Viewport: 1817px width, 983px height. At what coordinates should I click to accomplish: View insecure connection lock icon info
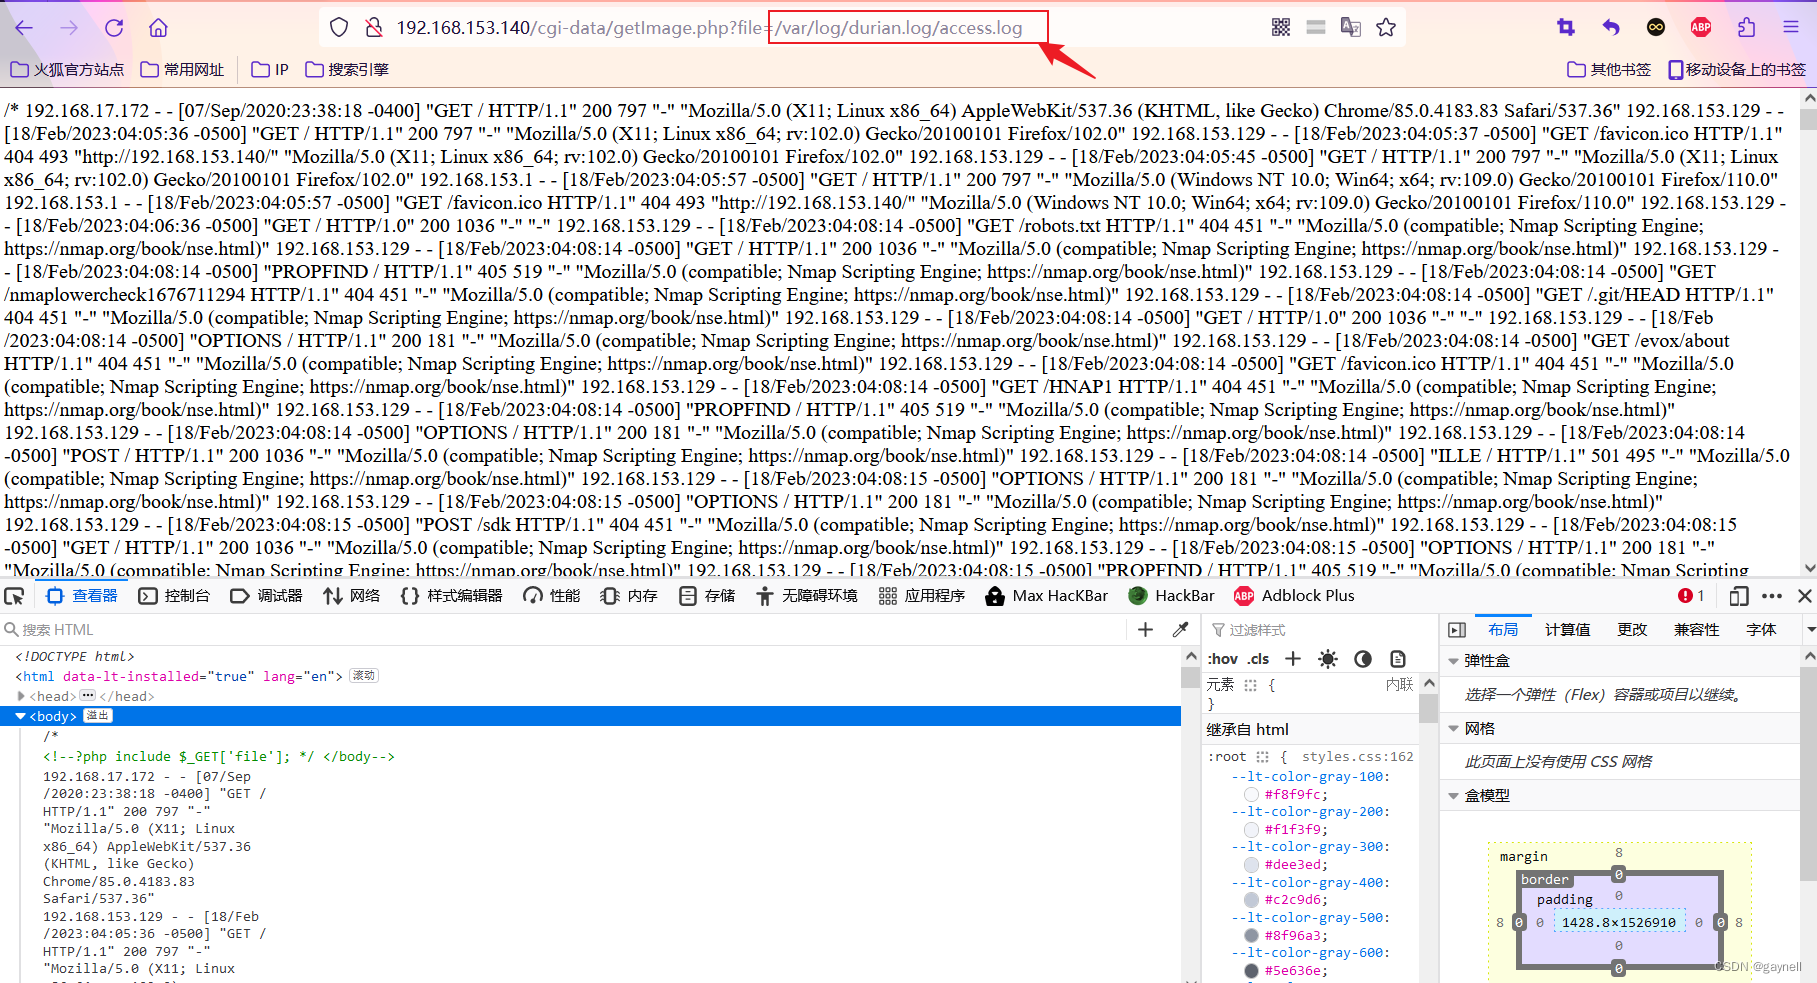point(374,28)
